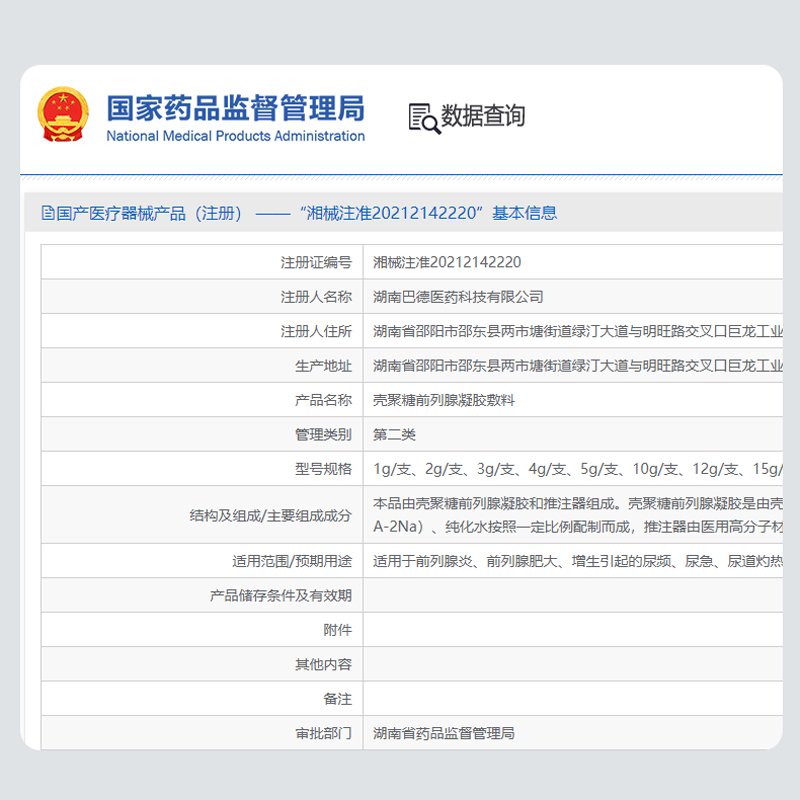Viewport: 800px width, 800px height.
Task: Click the 注册人住所 label
Action: click(316, 332)
